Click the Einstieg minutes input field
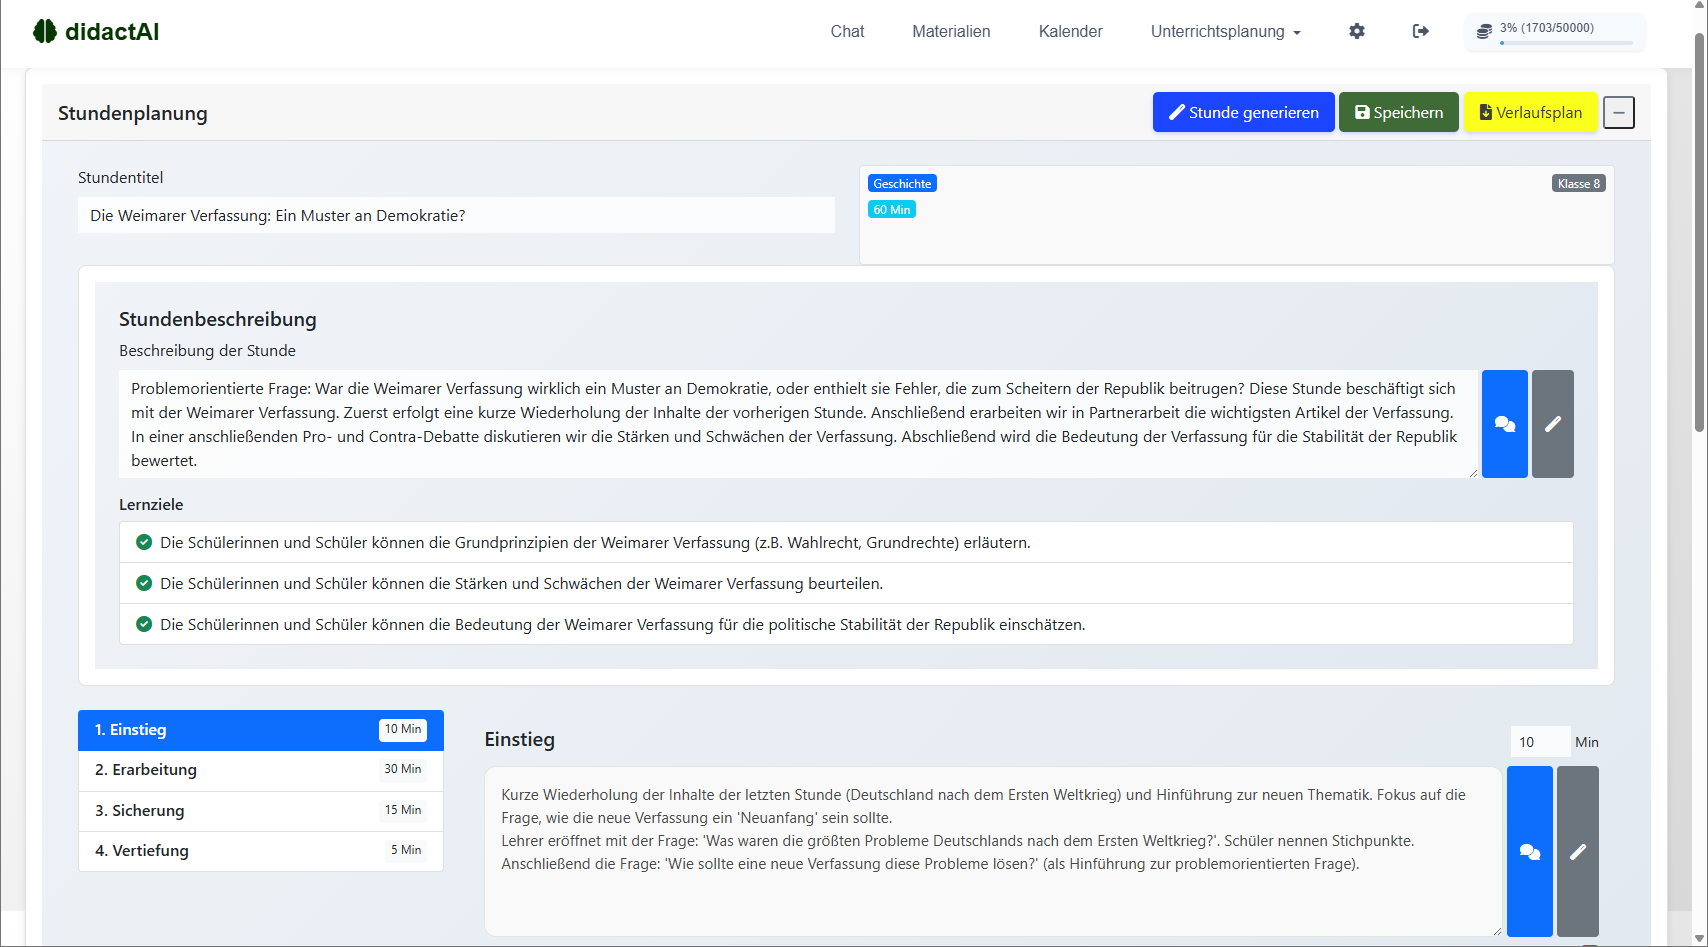This screenshot has width=1708, height=947. [1540, 742]
